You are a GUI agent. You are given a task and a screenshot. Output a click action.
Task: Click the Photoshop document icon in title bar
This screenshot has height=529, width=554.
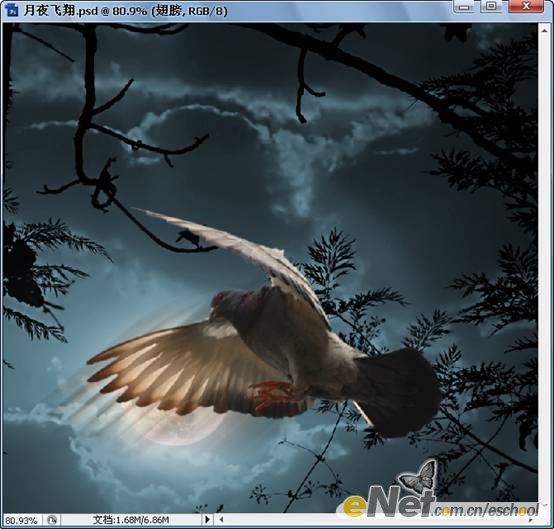12,11
